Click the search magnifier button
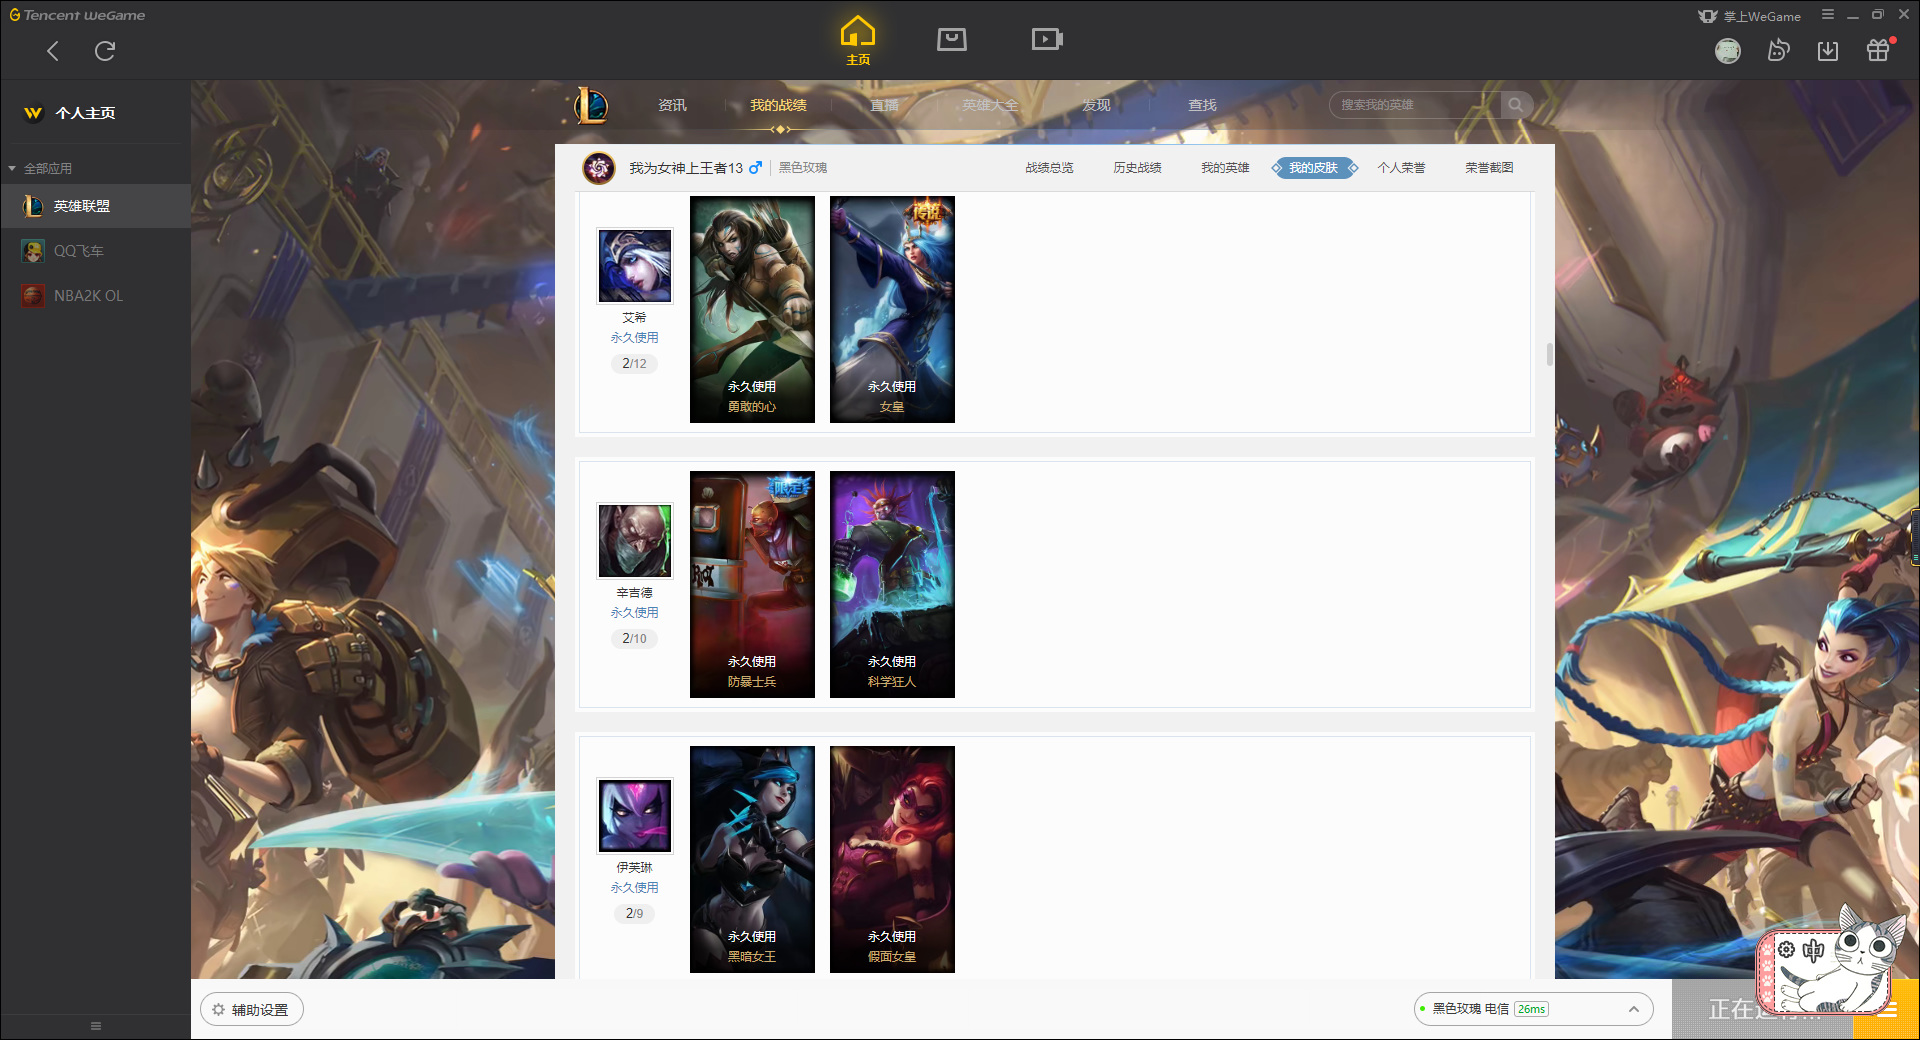This screenshot has height=1040, width=1920. pos(1516,105)
